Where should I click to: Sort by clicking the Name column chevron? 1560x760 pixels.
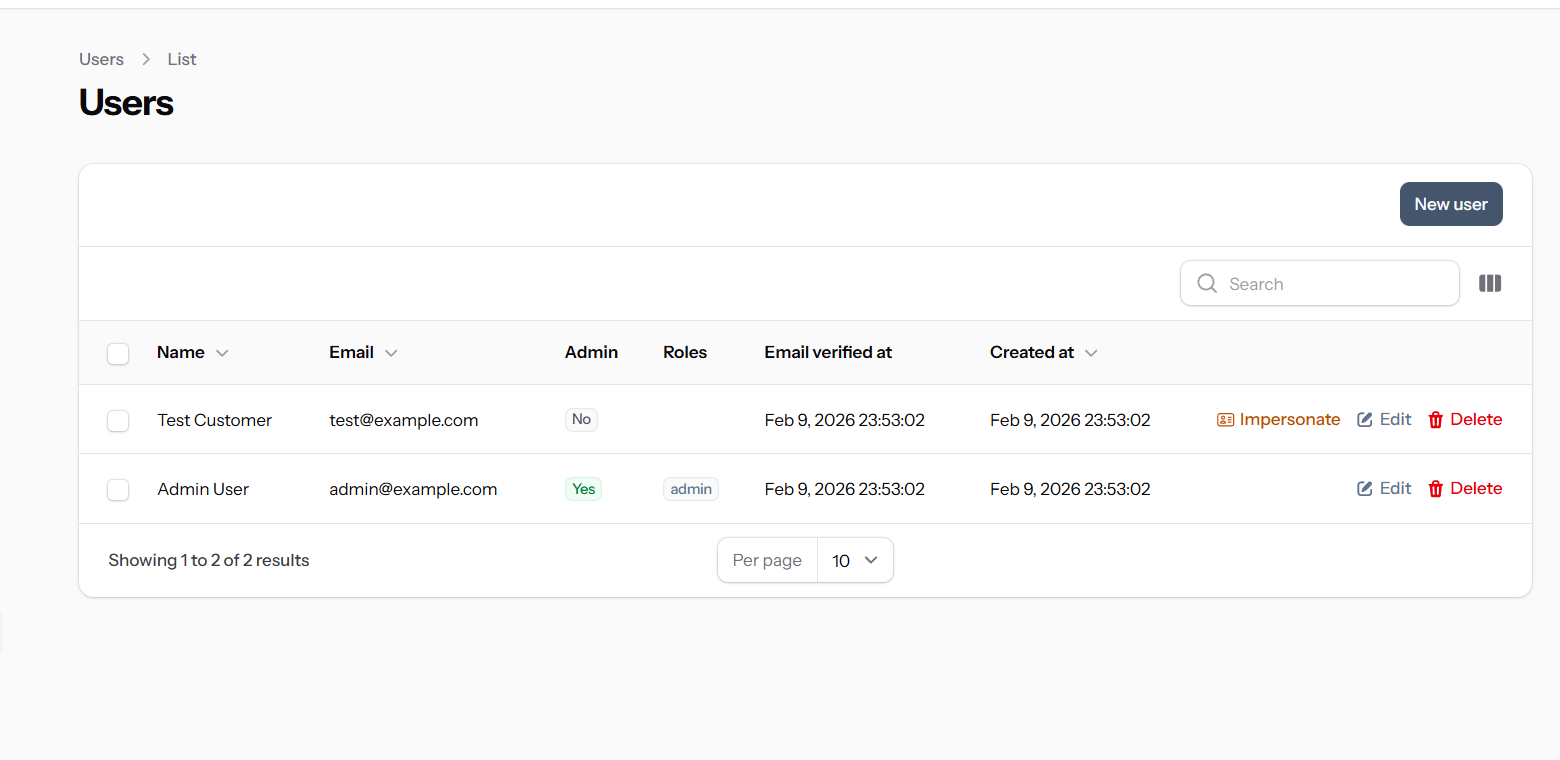(x=222, y=353)
